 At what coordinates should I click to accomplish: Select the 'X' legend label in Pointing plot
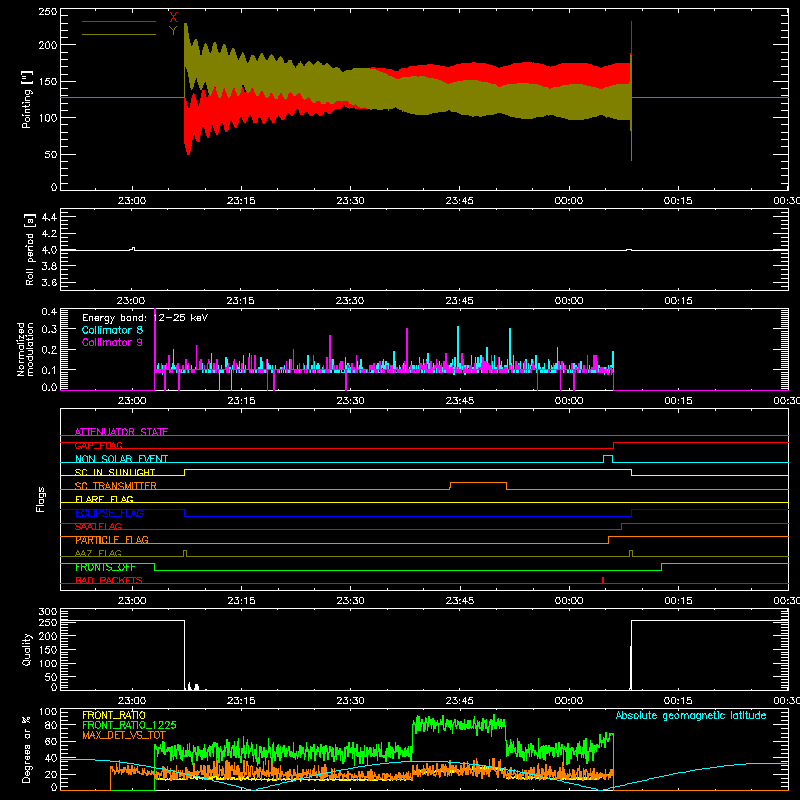tap(173, 17)
